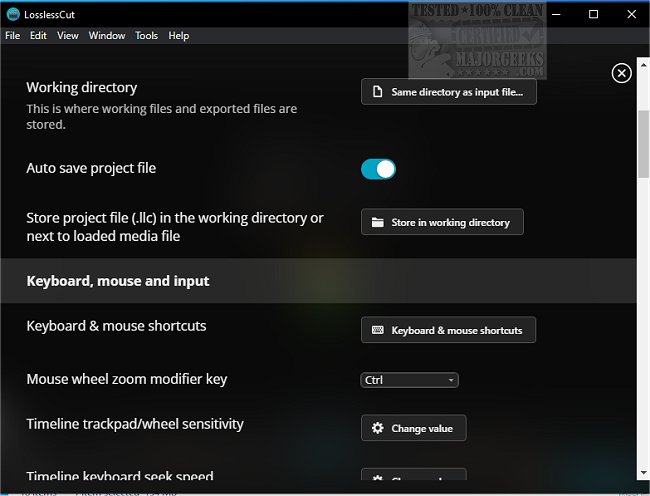This screenshot has width=650, height=496.
Task: Click the scrollbar up arrow
Action: [x=643, y=65]
